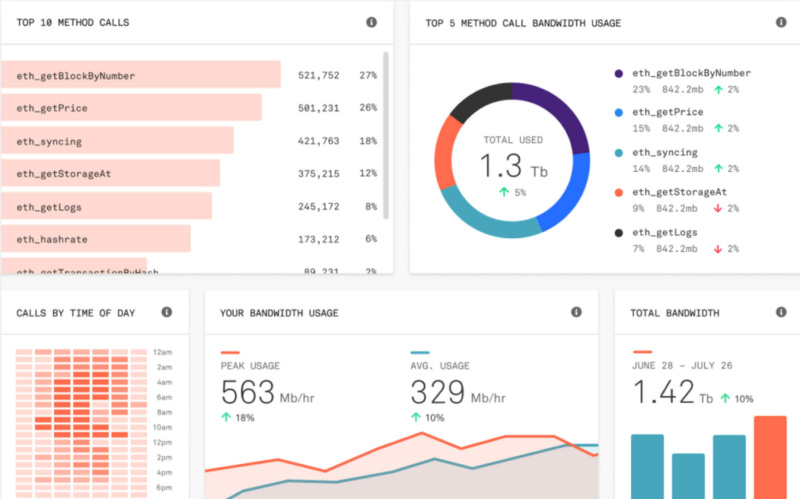Screen dimensions: 800x499
Task: Show info for Your Bandwidth Usage panel
Action: point(576,312)
